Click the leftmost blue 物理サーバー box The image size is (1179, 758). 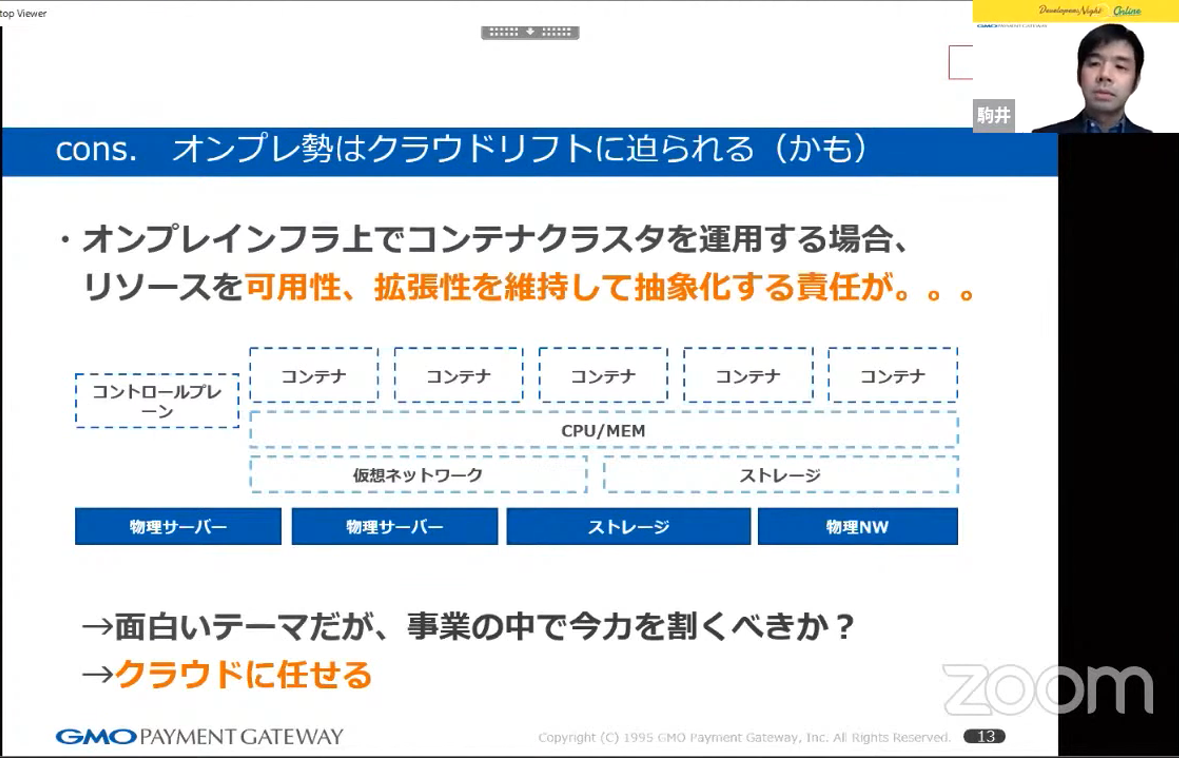click(x=178, y=526)
